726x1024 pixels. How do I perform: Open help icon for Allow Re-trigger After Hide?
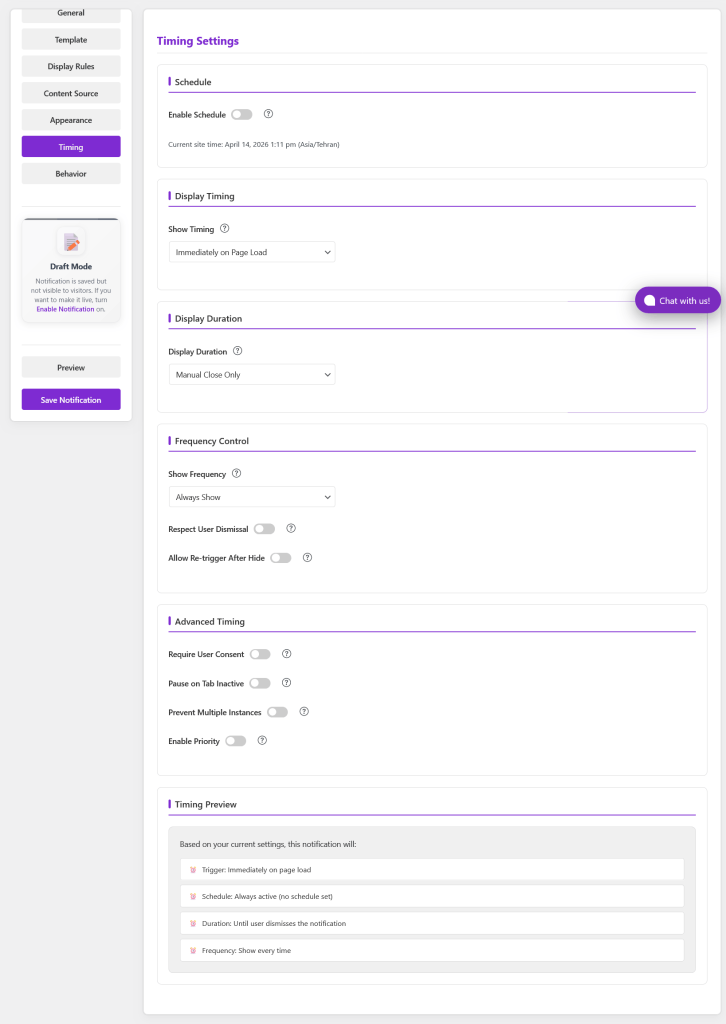click(308, 557)
